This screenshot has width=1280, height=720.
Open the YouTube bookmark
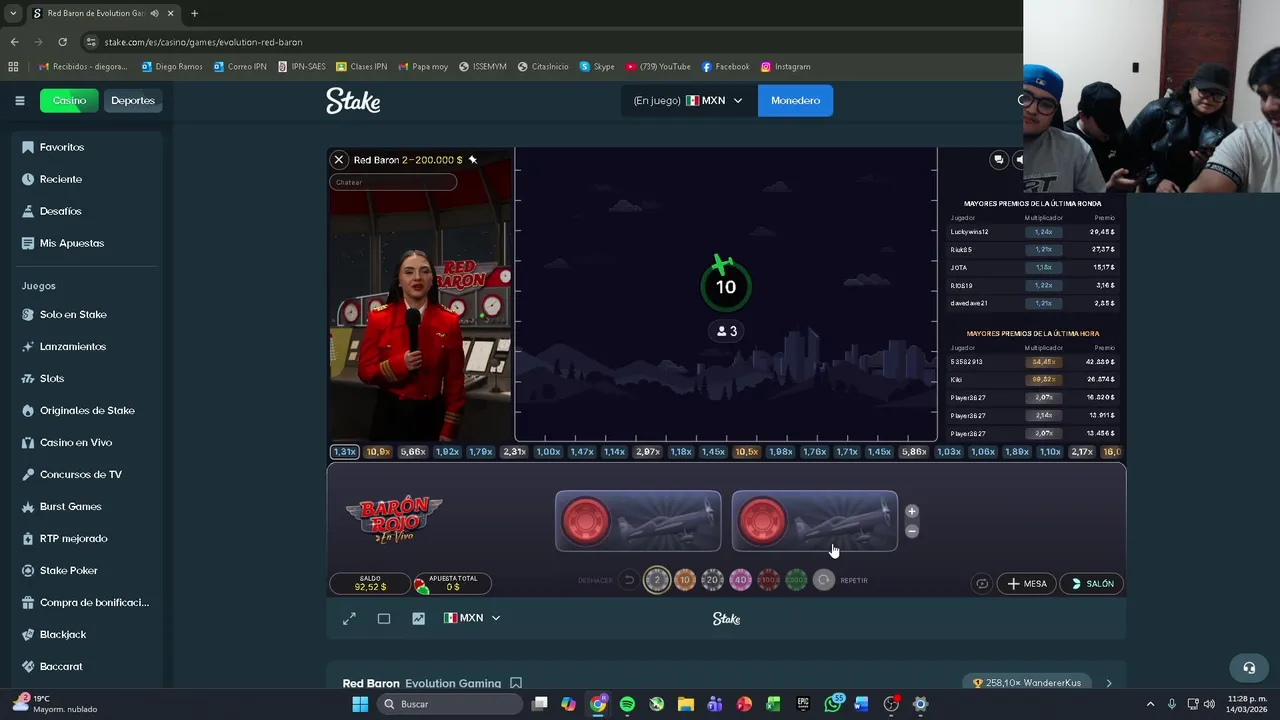click(x=658, y=67)
